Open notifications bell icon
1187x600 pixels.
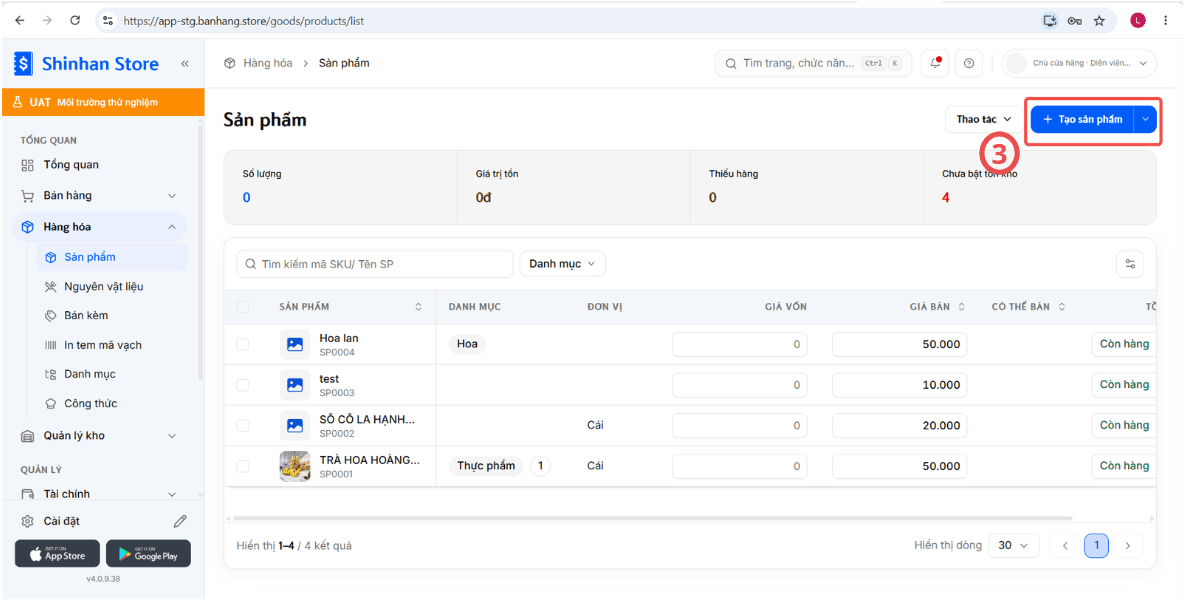point(936,64)
